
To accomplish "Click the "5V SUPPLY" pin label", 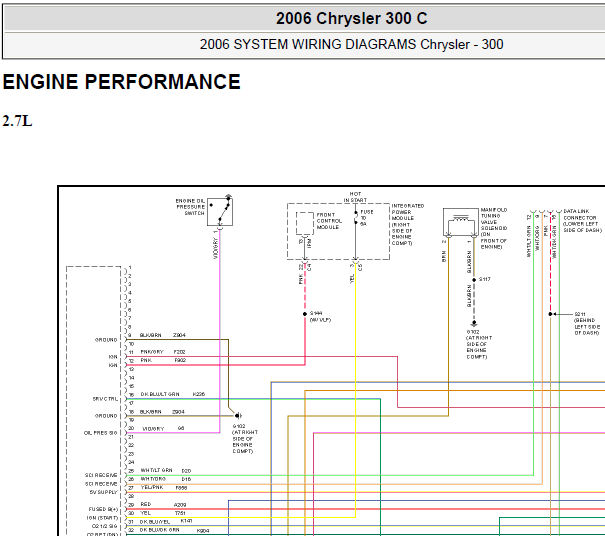I will (103, 492).
